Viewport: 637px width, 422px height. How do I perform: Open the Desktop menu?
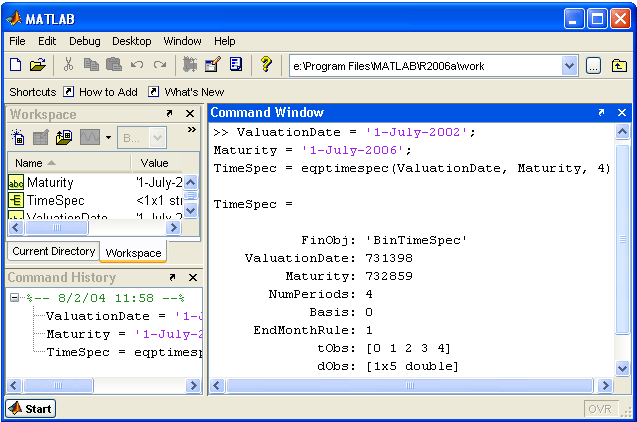point(132,41)
